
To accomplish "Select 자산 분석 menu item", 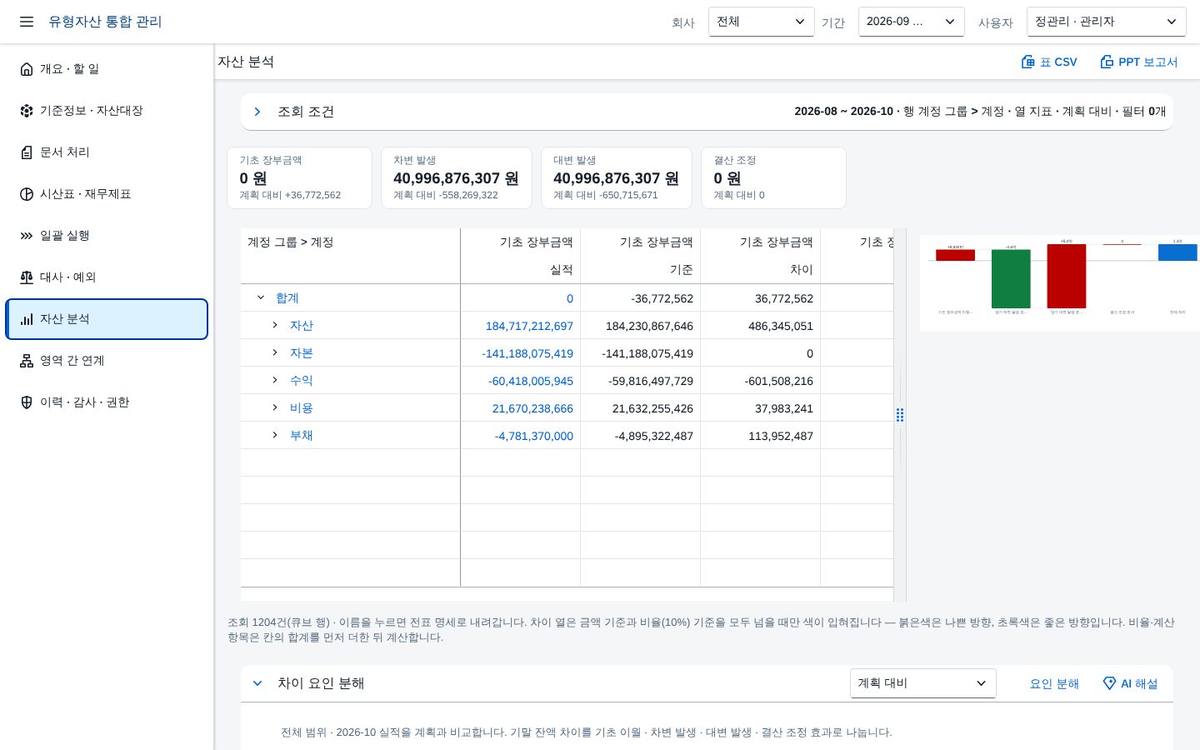I will [x=107, y=319].
